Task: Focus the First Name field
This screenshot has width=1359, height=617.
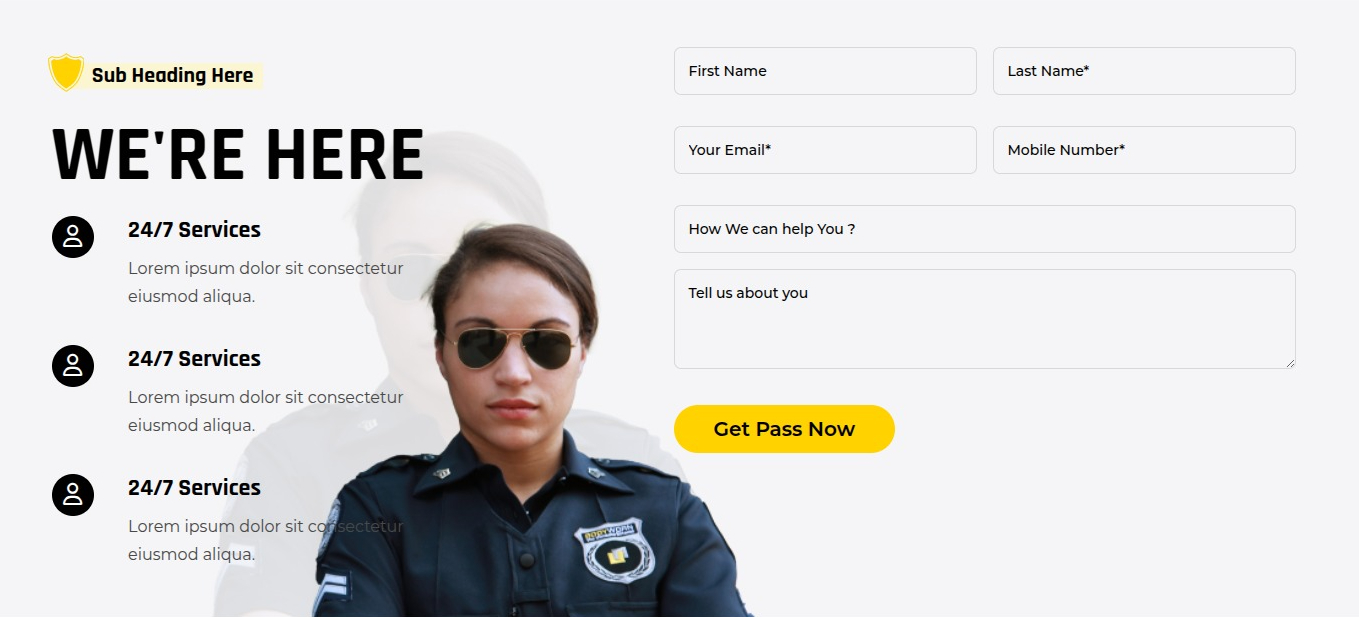Action: point(825,71)
